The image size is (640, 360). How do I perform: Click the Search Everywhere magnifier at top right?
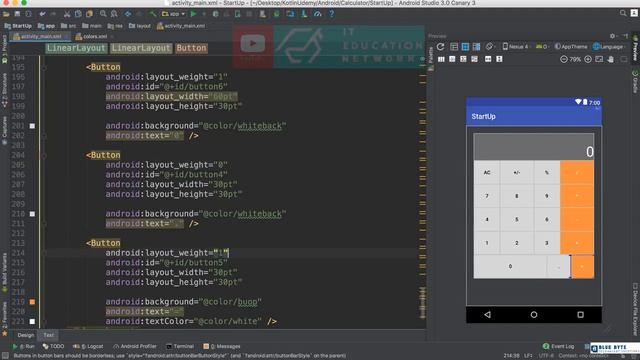pos(623,13)
